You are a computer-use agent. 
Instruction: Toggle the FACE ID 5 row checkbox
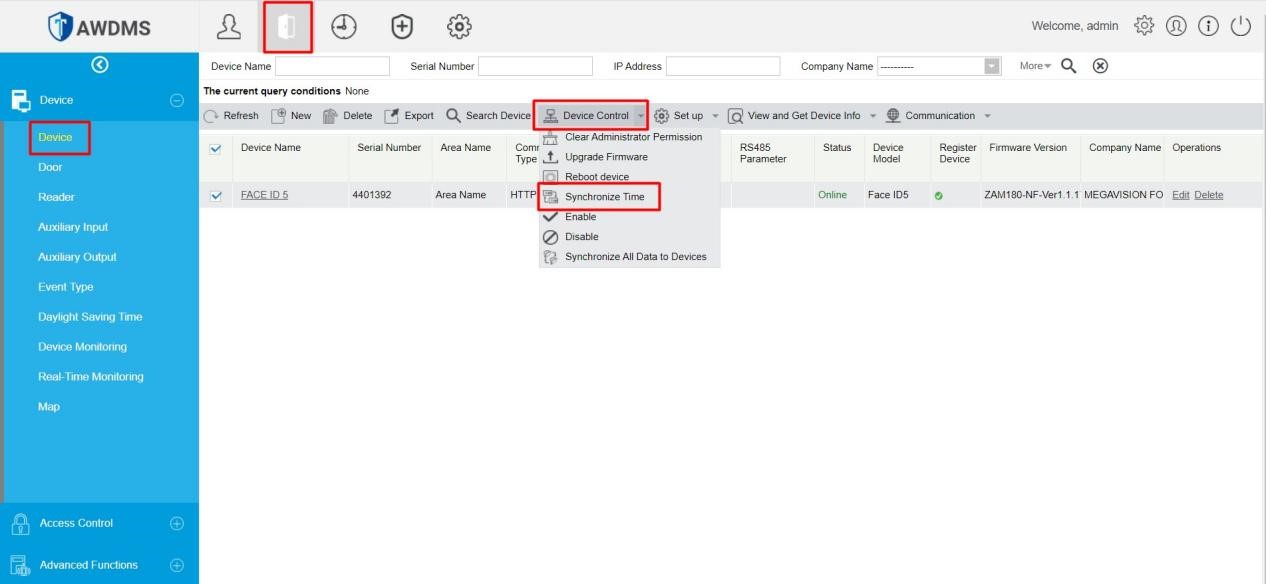(215, 196)
